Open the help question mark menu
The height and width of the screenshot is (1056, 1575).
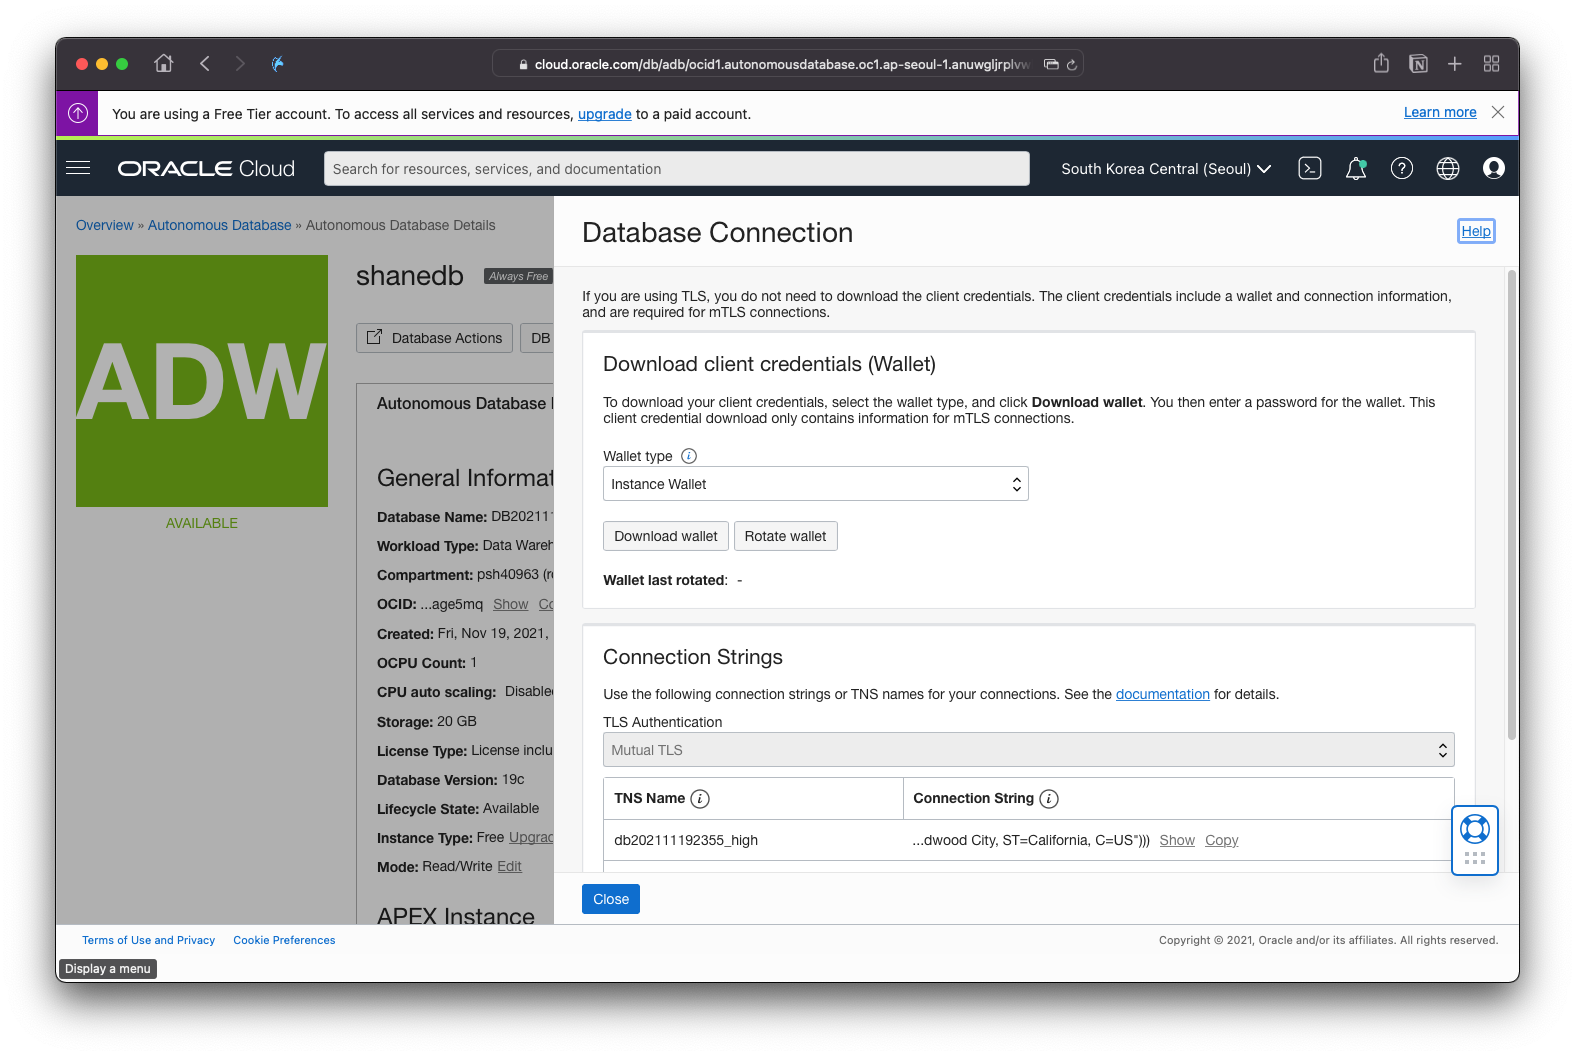[1402, 169]
